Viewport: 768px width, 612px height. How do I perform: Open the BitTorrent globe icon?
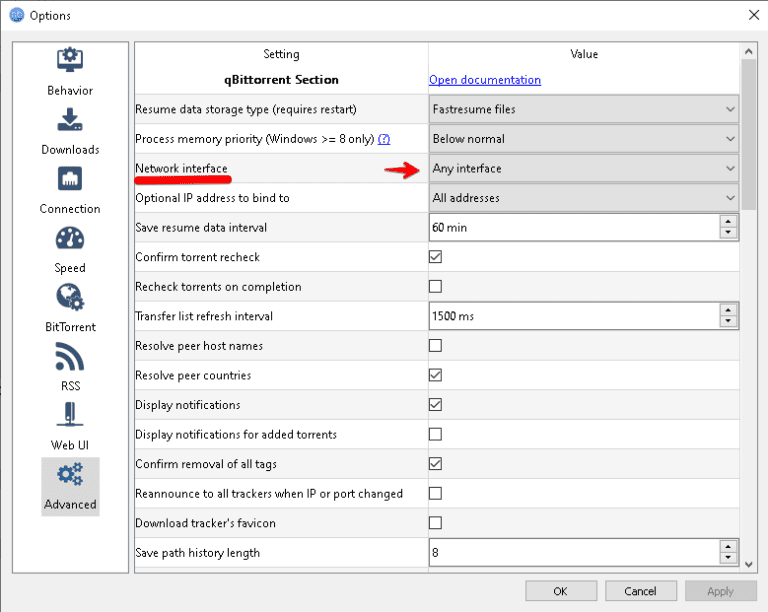click(x=70, y=297)
